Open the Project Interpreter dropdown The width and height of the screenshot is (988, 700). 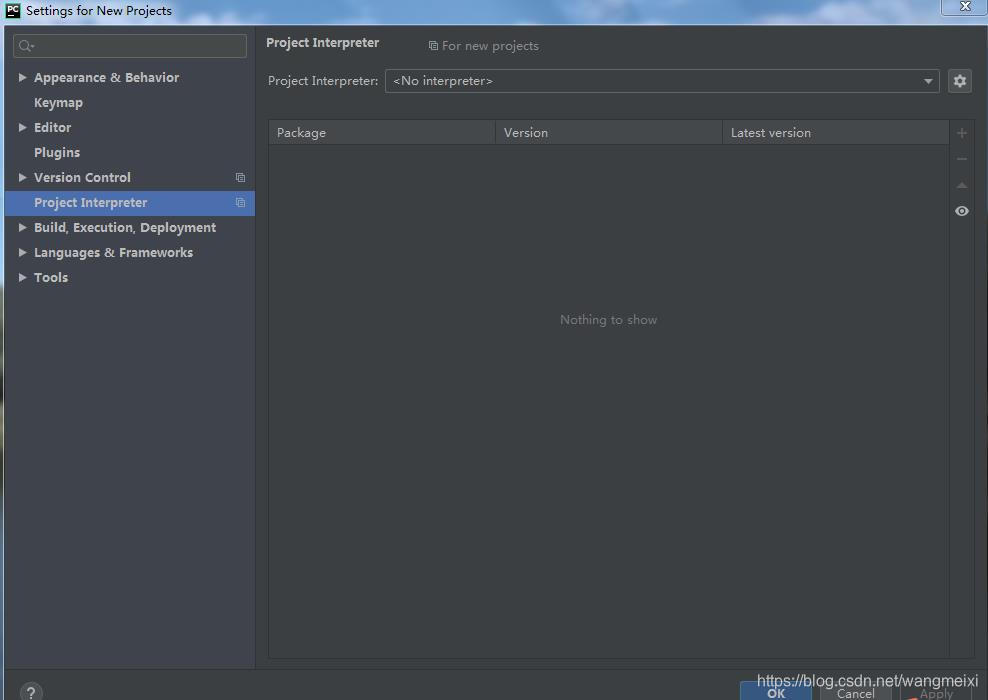662,81
